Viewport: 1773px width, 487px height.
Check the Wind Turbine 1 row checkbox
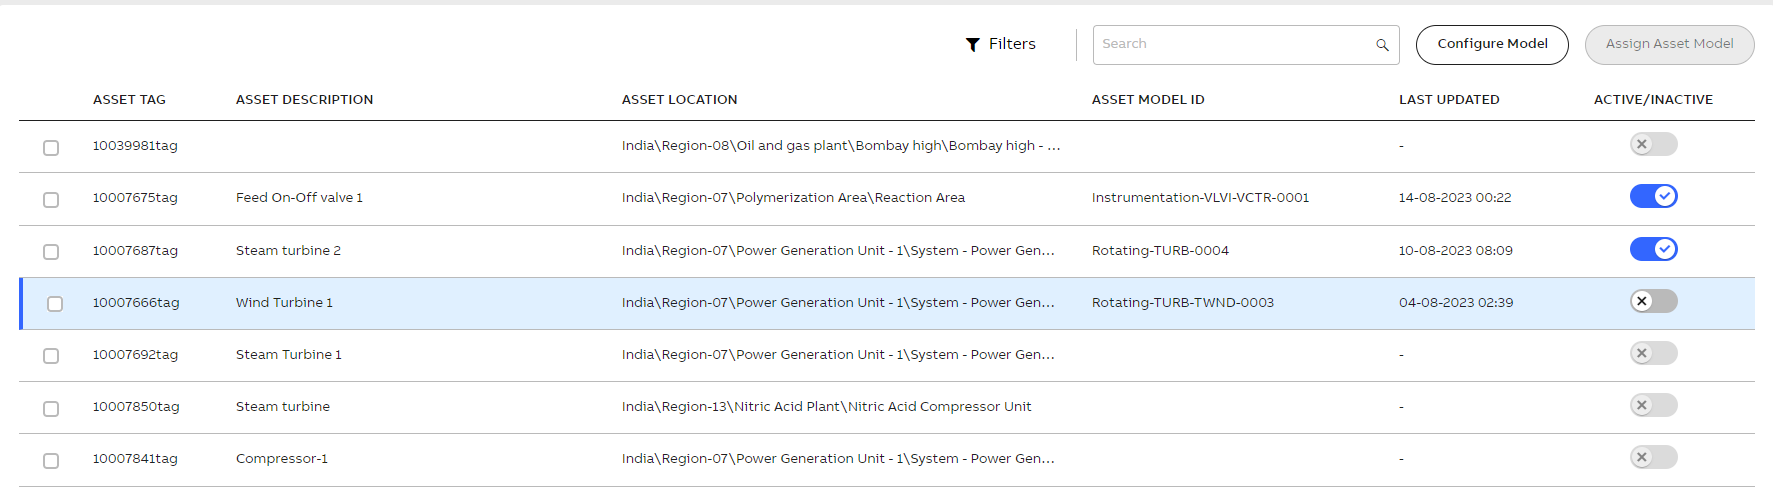pyautogui.click(x=55, y=304)
